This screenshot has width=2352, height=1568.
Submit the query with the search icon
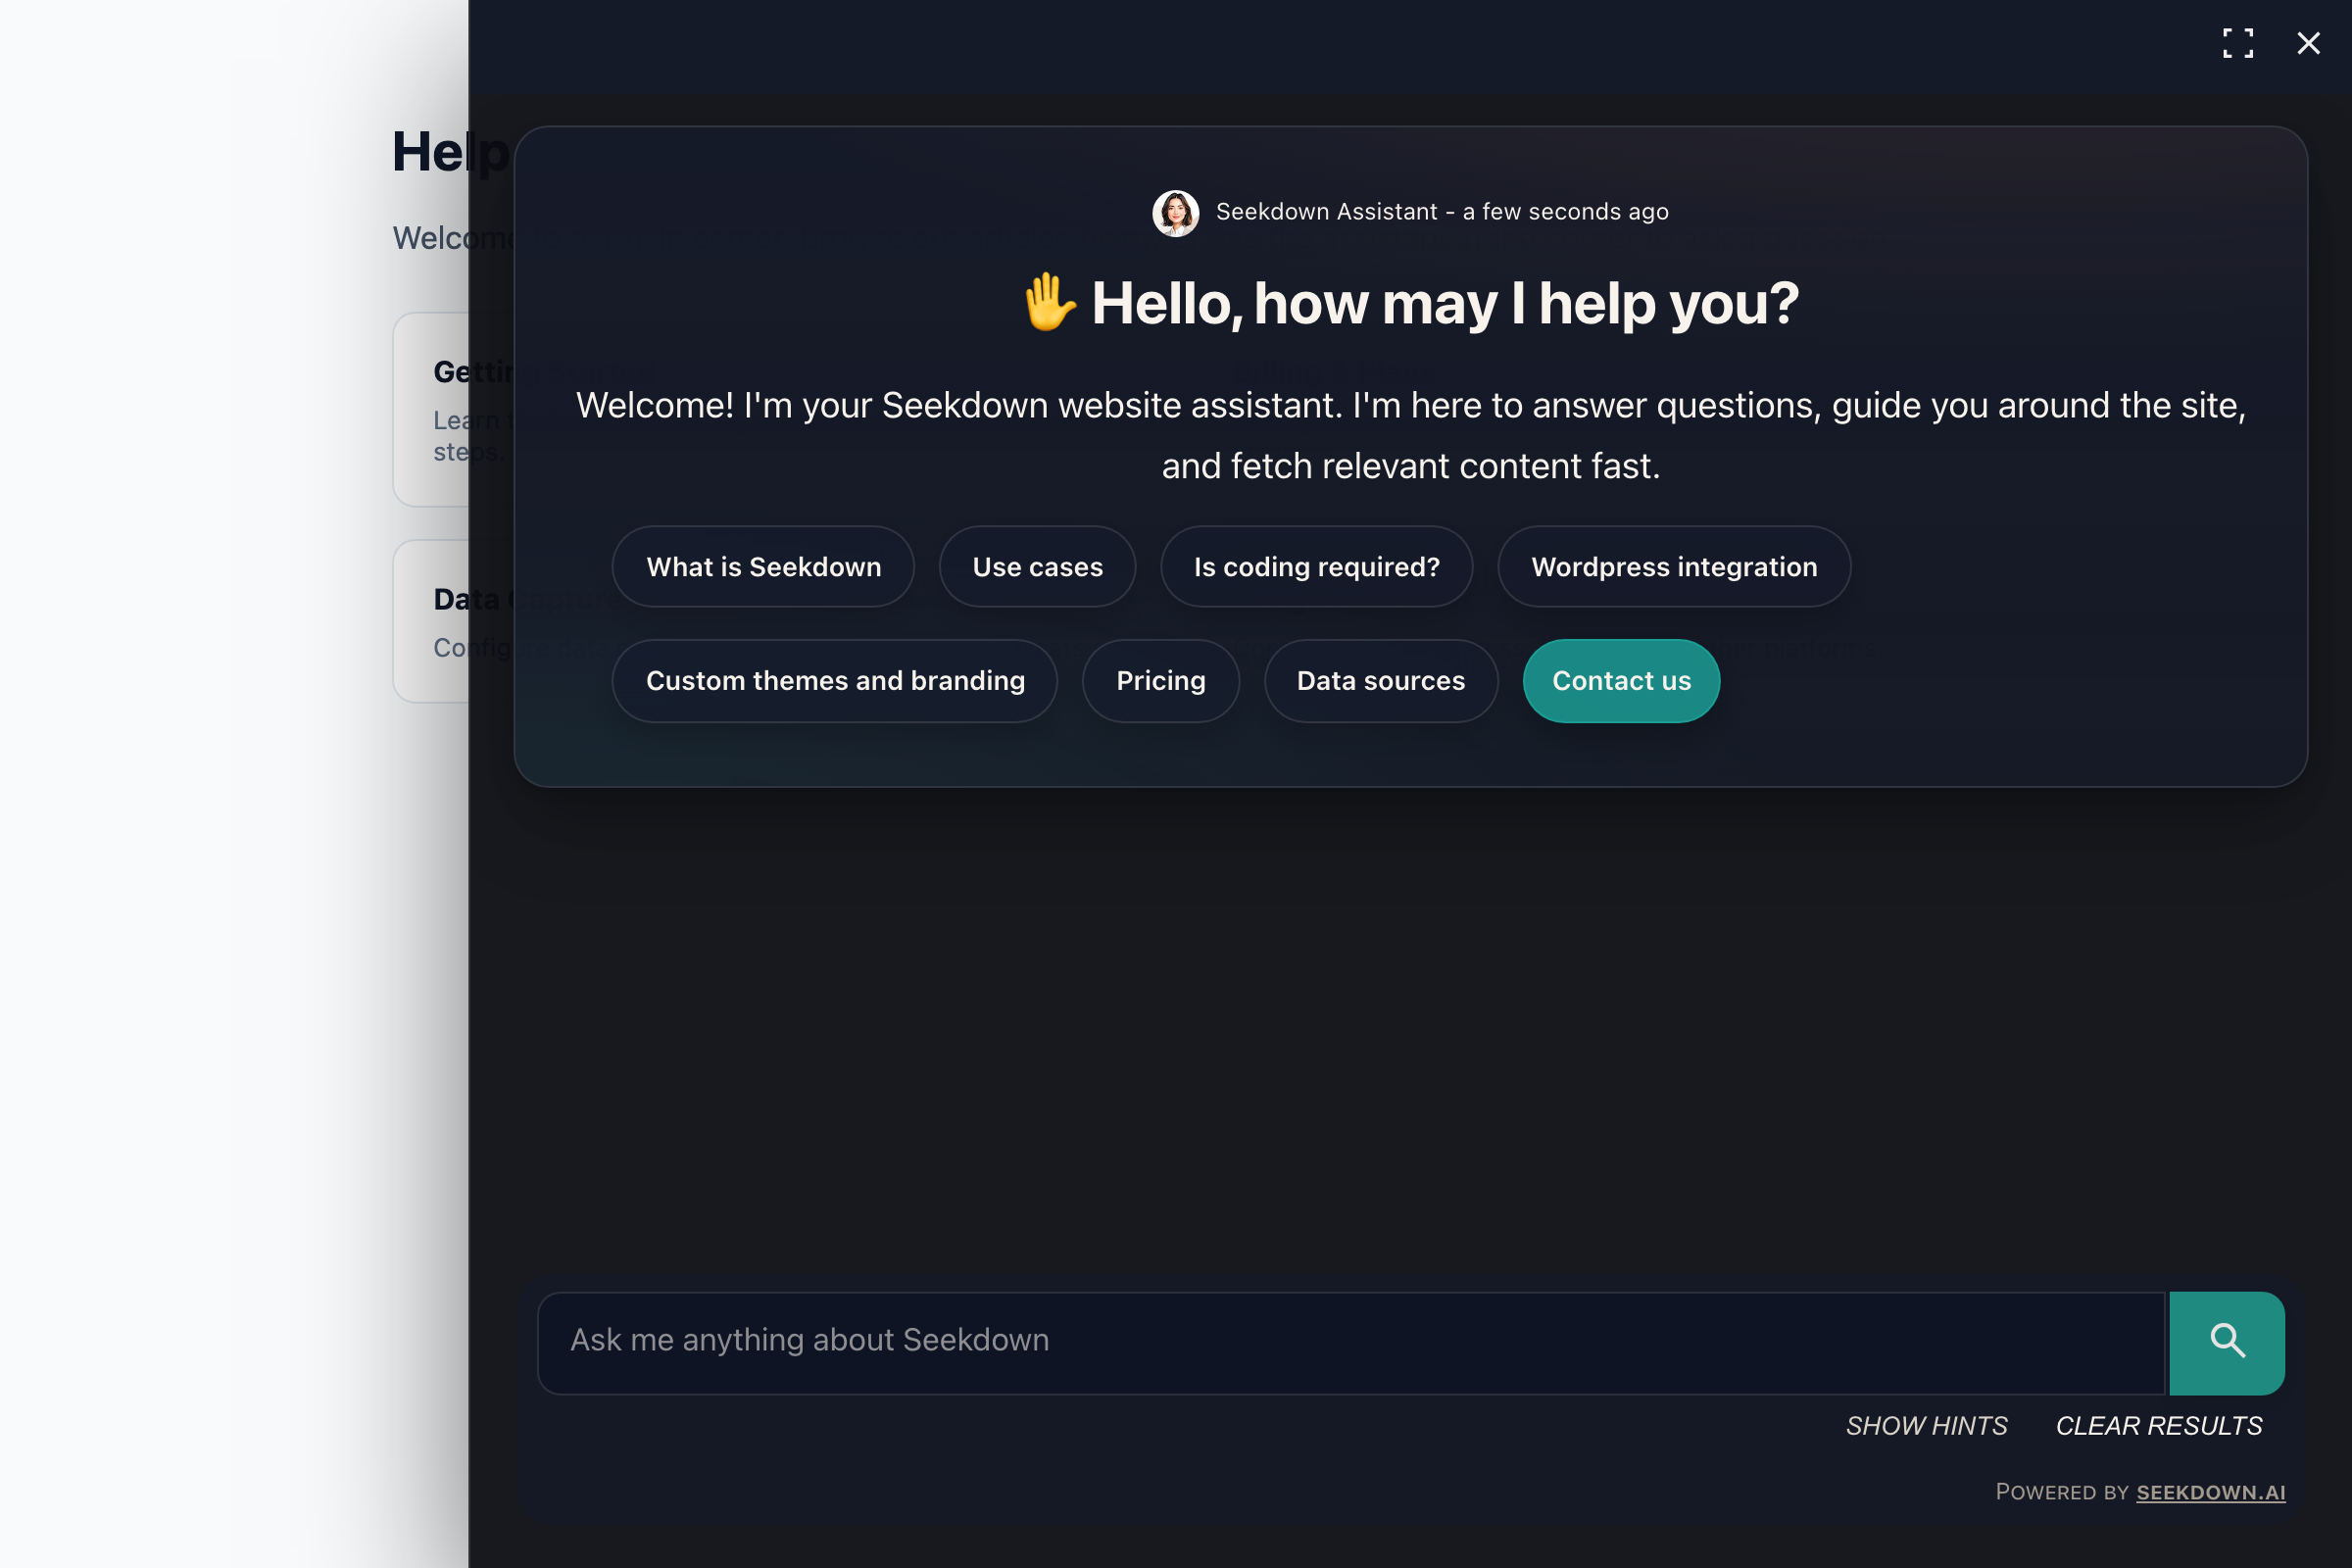(2226, 1342)
